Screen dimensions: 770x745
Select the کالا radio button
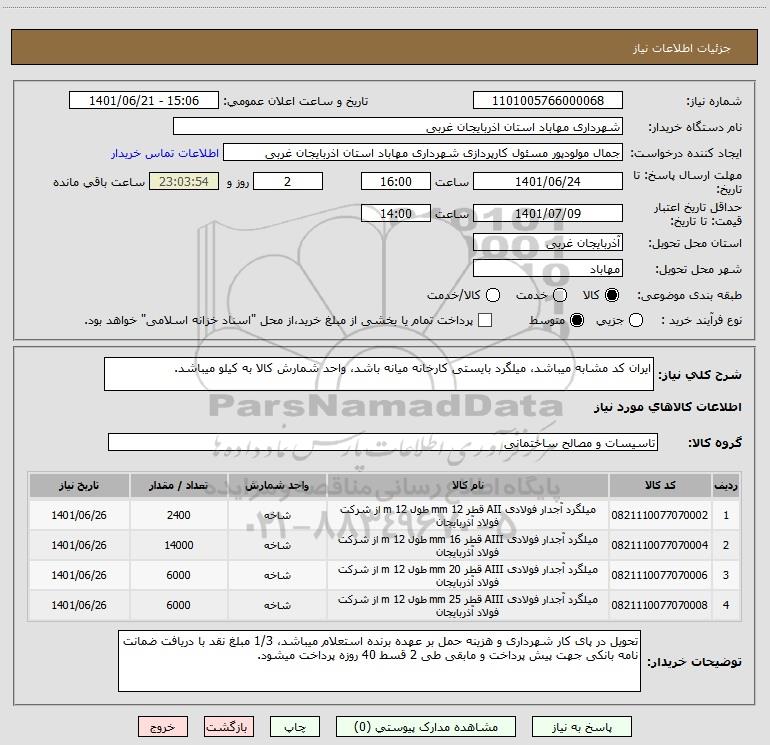pos(612,295)
